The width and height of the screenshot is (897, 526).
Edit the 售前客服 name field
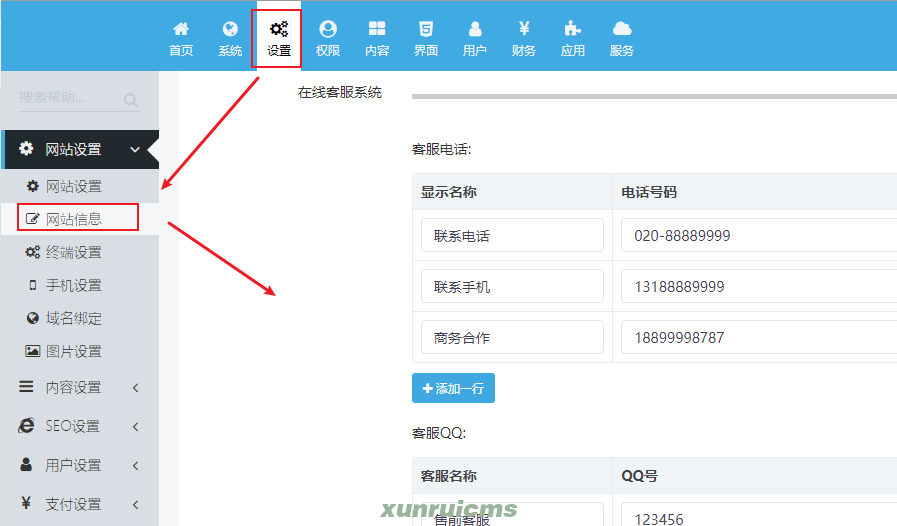pyautogui.click(x=512, y=515)
